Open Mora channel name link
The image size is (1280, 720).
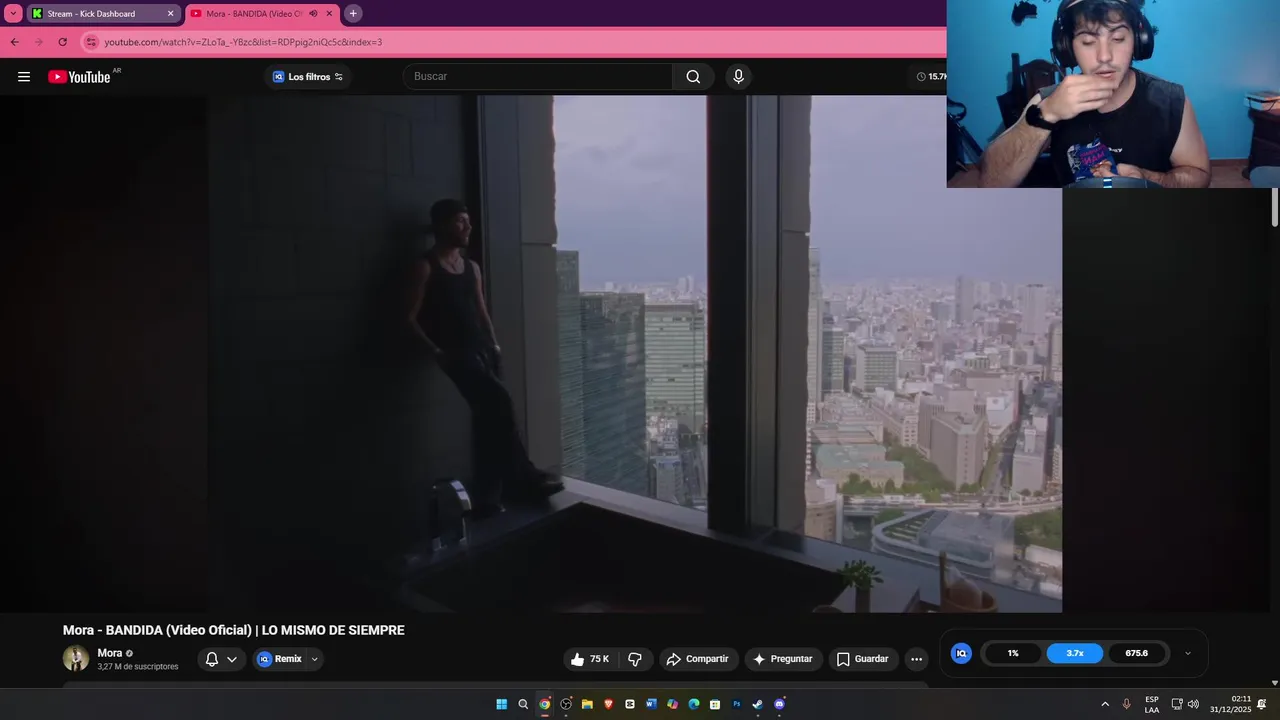[110, 653]
